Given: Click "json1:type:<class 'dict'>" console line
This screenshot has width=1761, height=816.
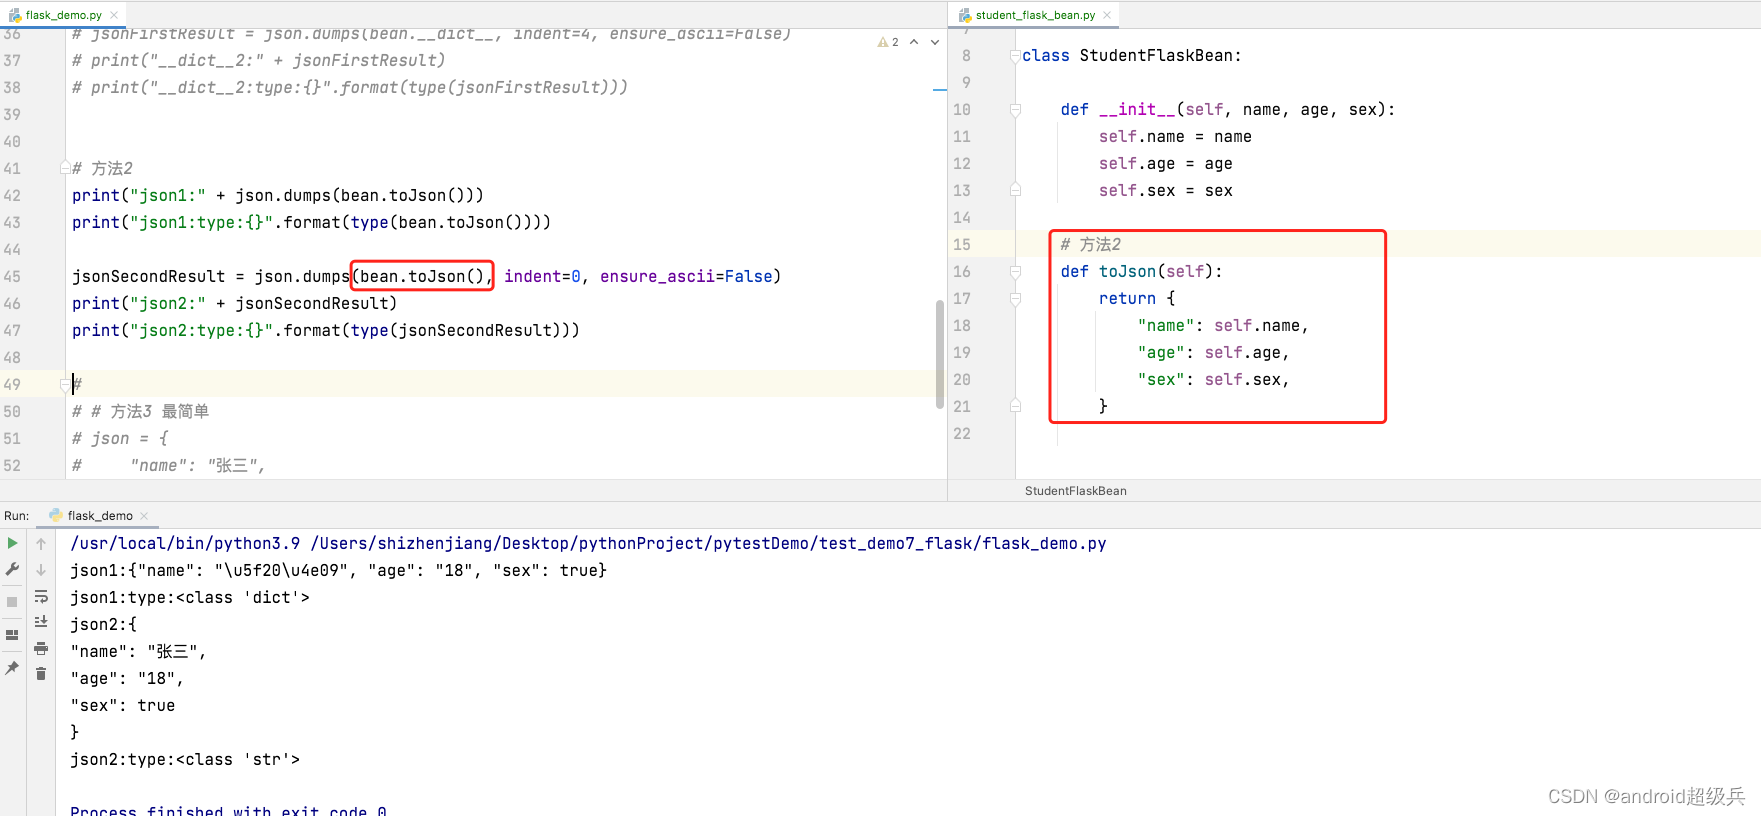Looking at the screenshot, I should pos(190,597).
